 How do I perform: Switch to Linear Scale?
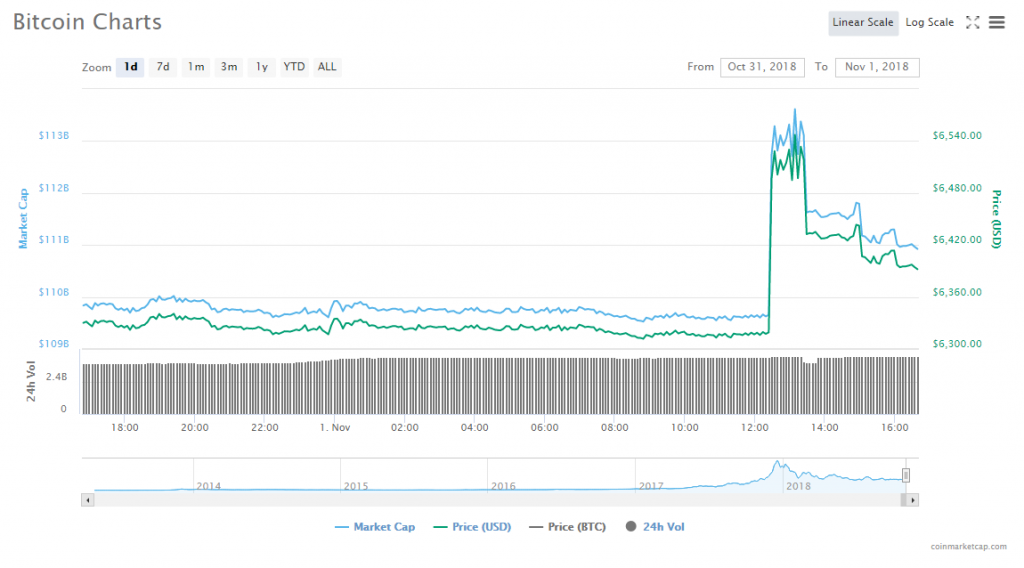coord(862,22)
